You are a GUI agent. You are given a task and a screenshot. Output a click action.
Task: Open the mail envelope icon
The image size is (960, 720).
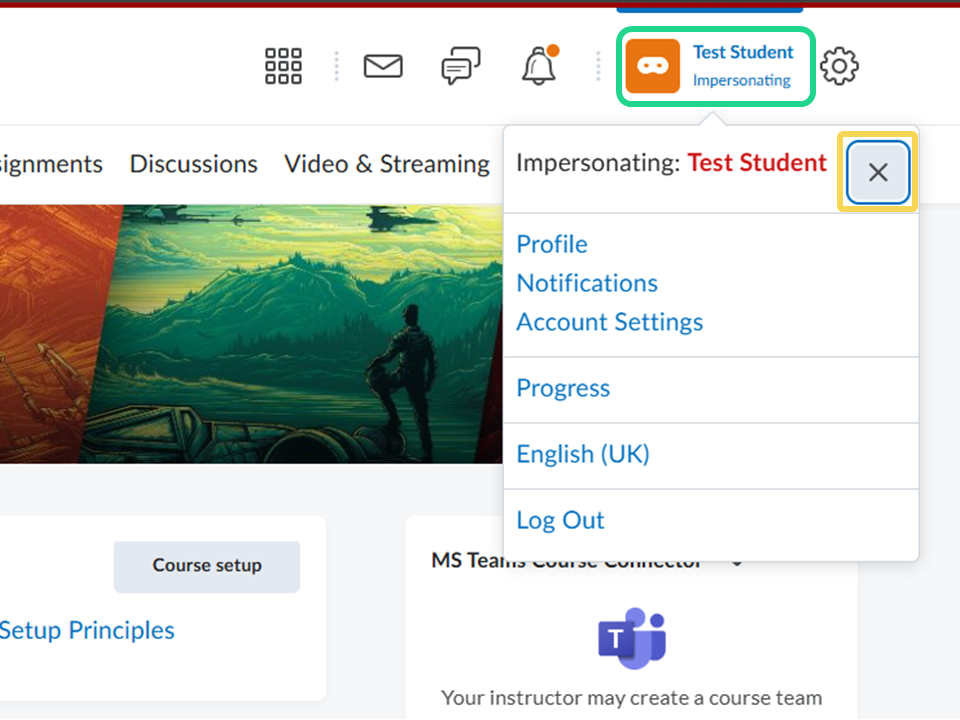383,66
